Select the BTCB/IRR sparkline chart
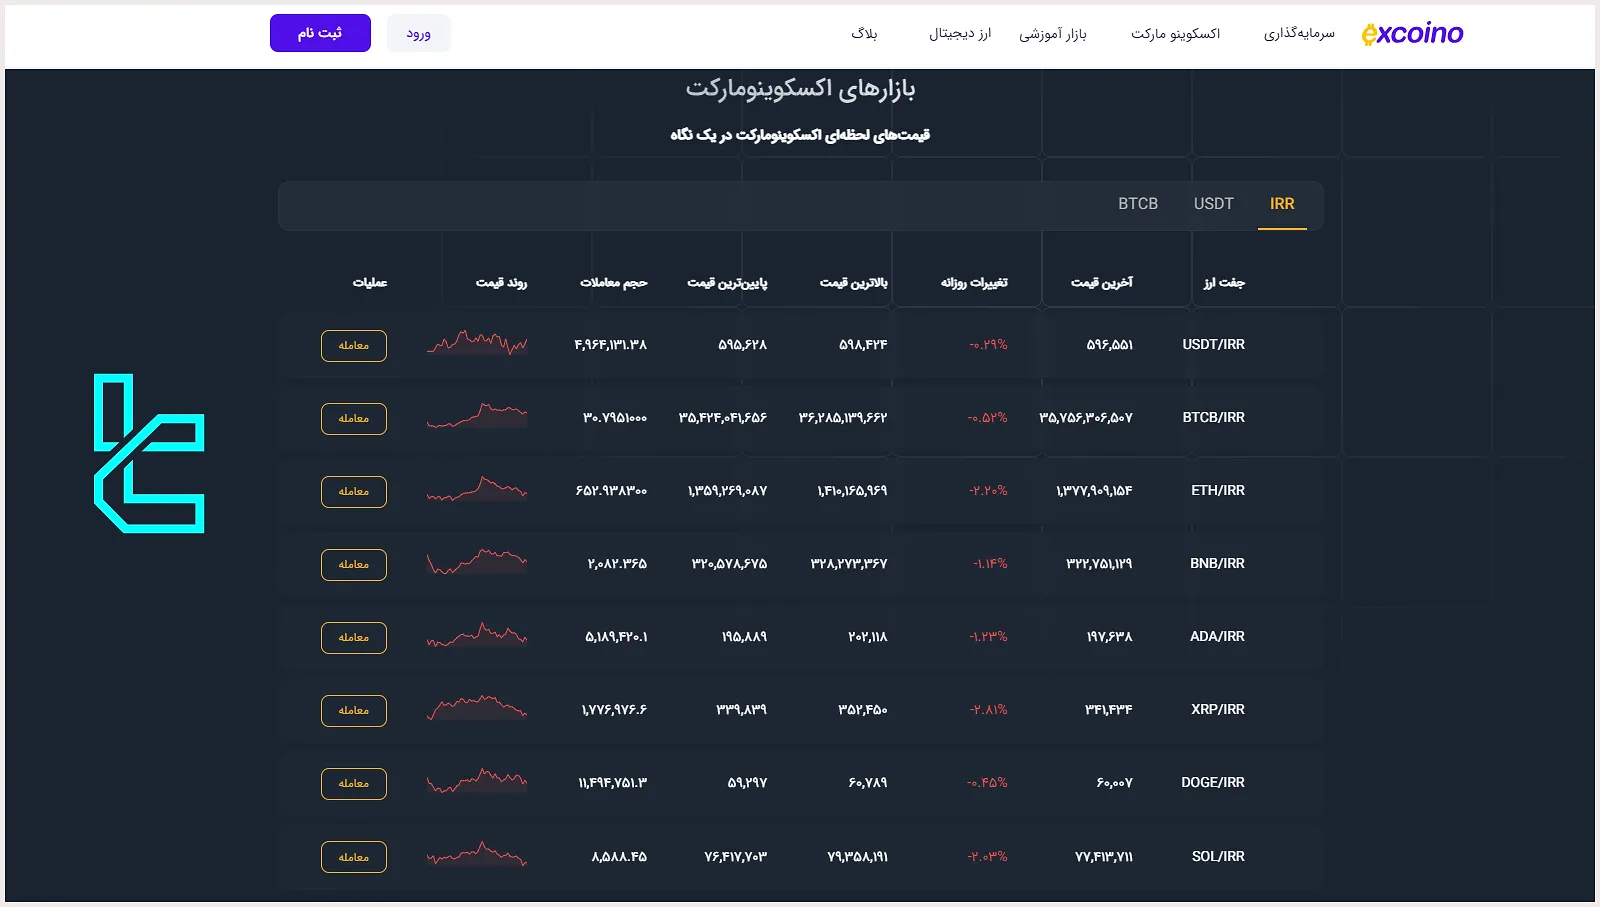 pyautogui.click(x=477, y=418)
